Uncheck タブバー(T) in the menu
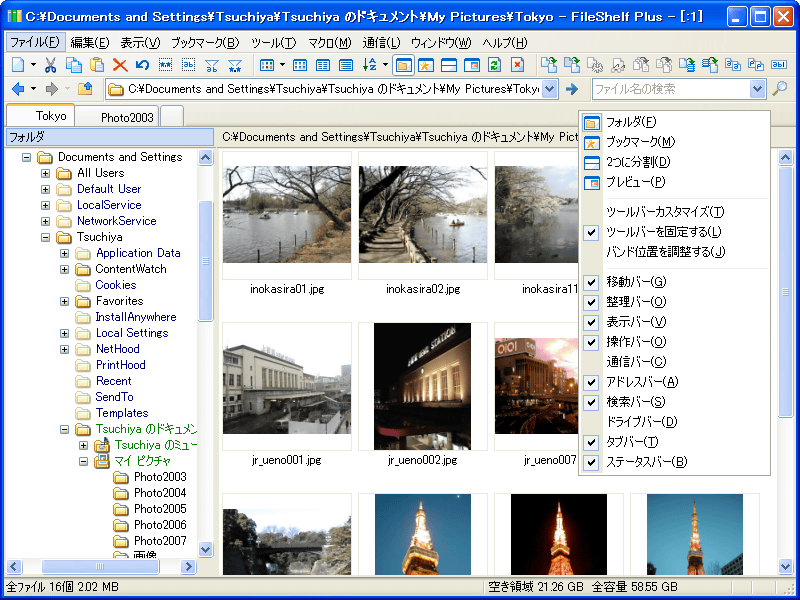The image size is (800, 600). tap(674, 442)
